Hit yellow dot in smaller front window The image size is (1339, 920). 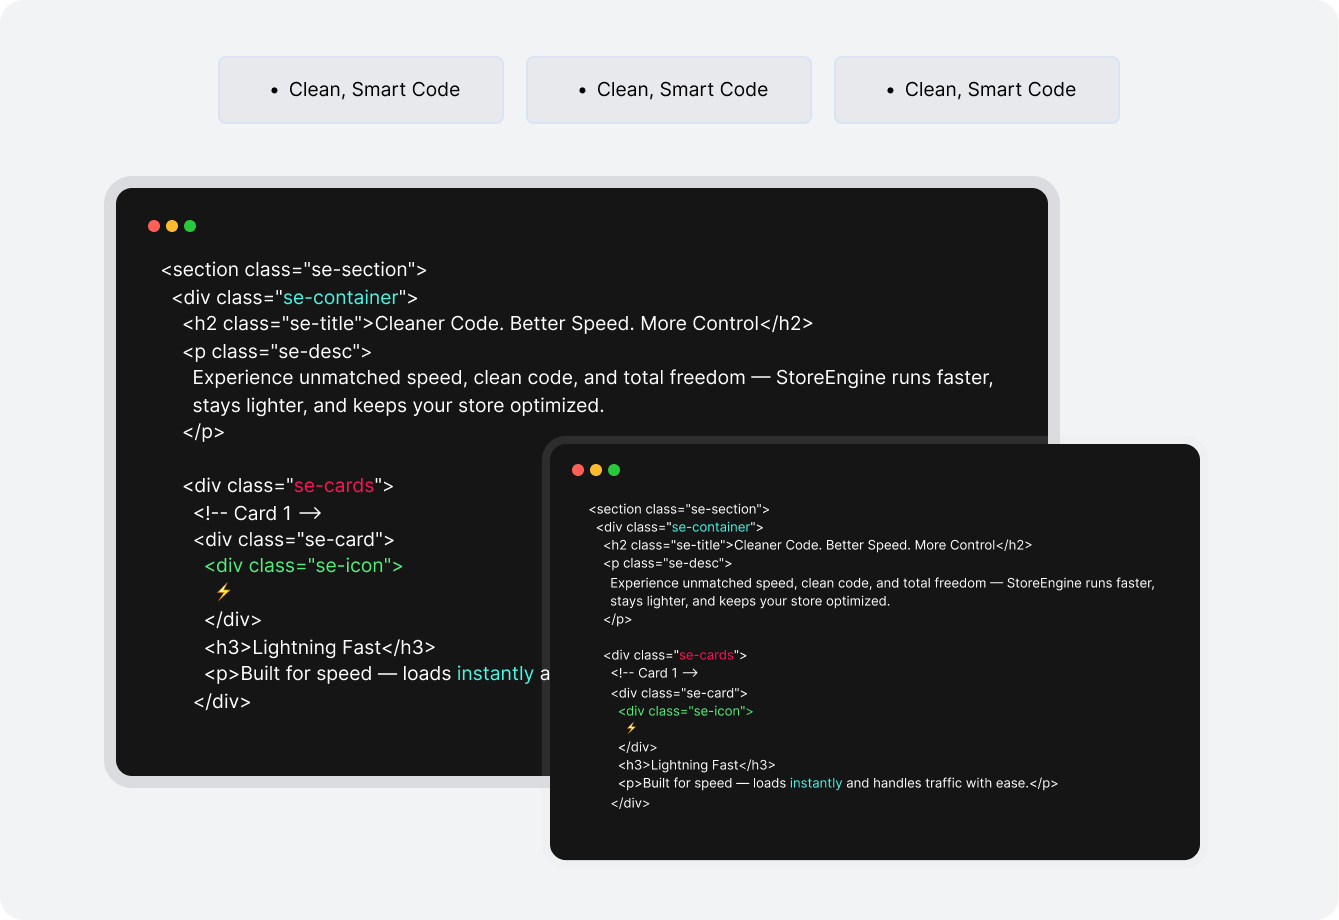[596, 470]
